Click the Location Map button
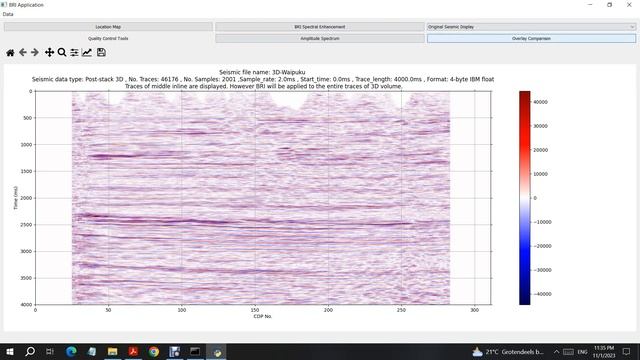The height and width of the screenshot is (360, 640). 108,27
